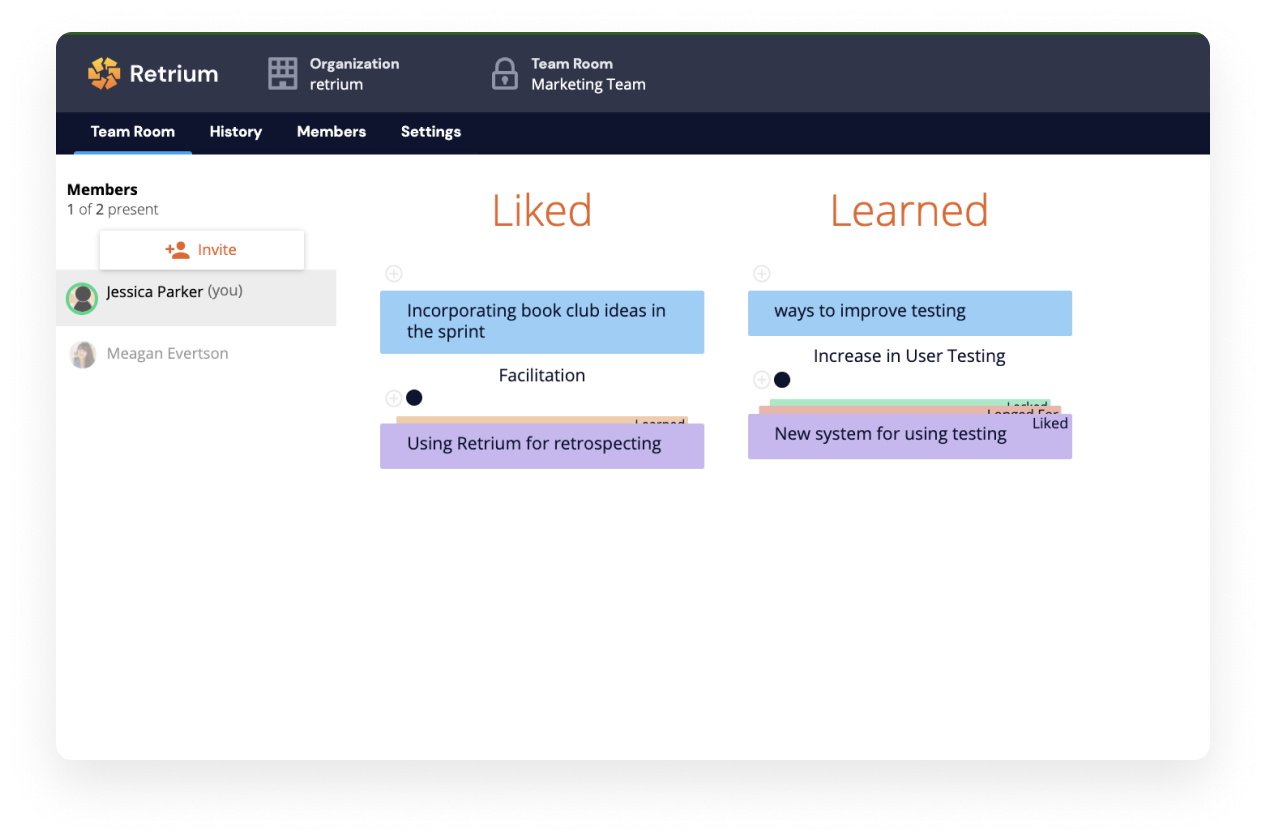The image size is (1266, 840).
Task: Click plus icon beside the Facilitation group
Action: pos(394,397)
